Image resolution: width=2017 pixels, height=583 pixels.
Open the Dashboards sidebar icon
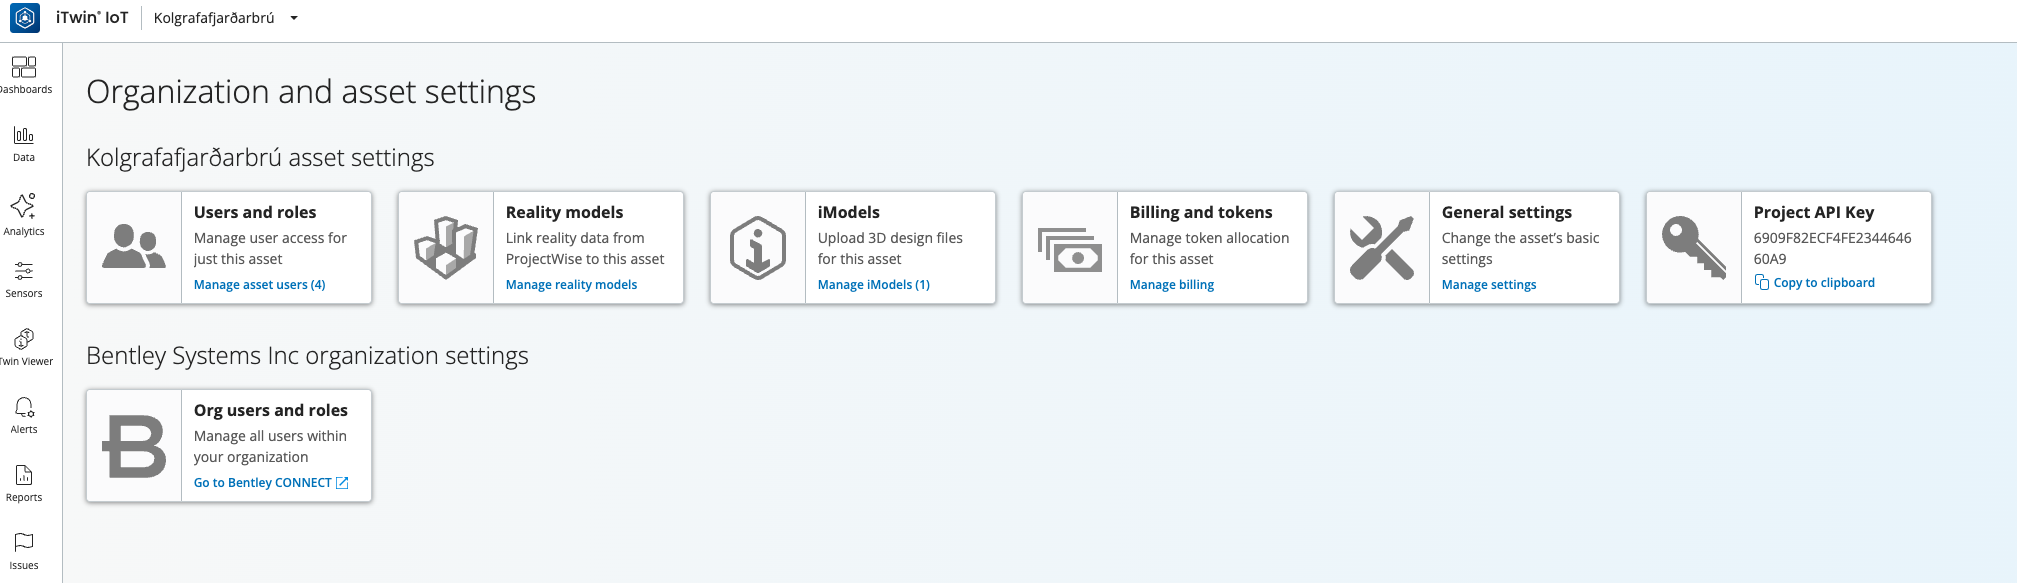point(24,67)
